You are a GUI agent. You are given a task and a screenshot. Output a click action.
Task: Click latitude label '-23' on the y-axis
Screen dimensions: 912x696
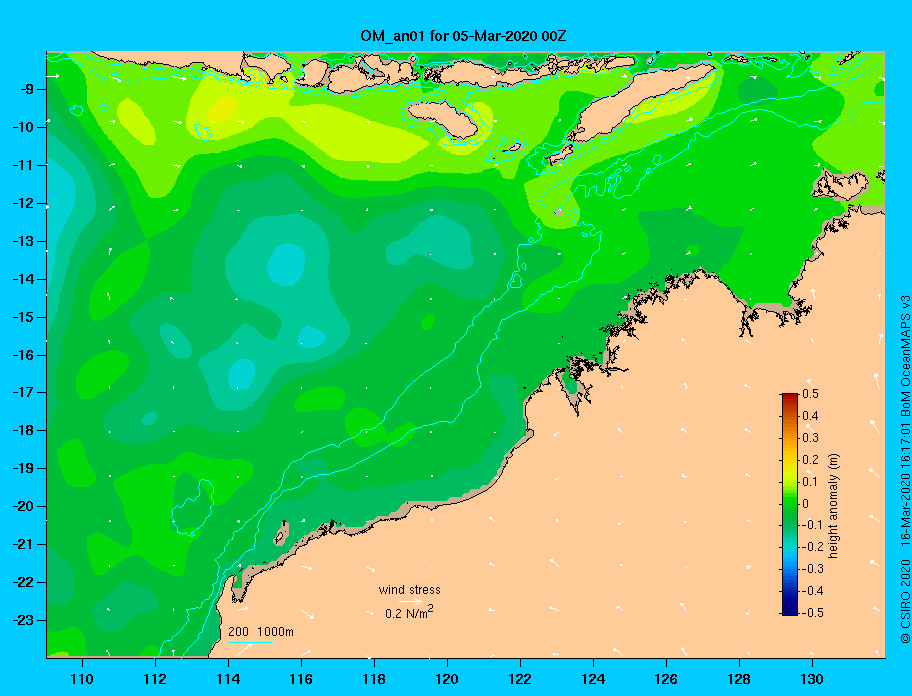tap(23, 620)
